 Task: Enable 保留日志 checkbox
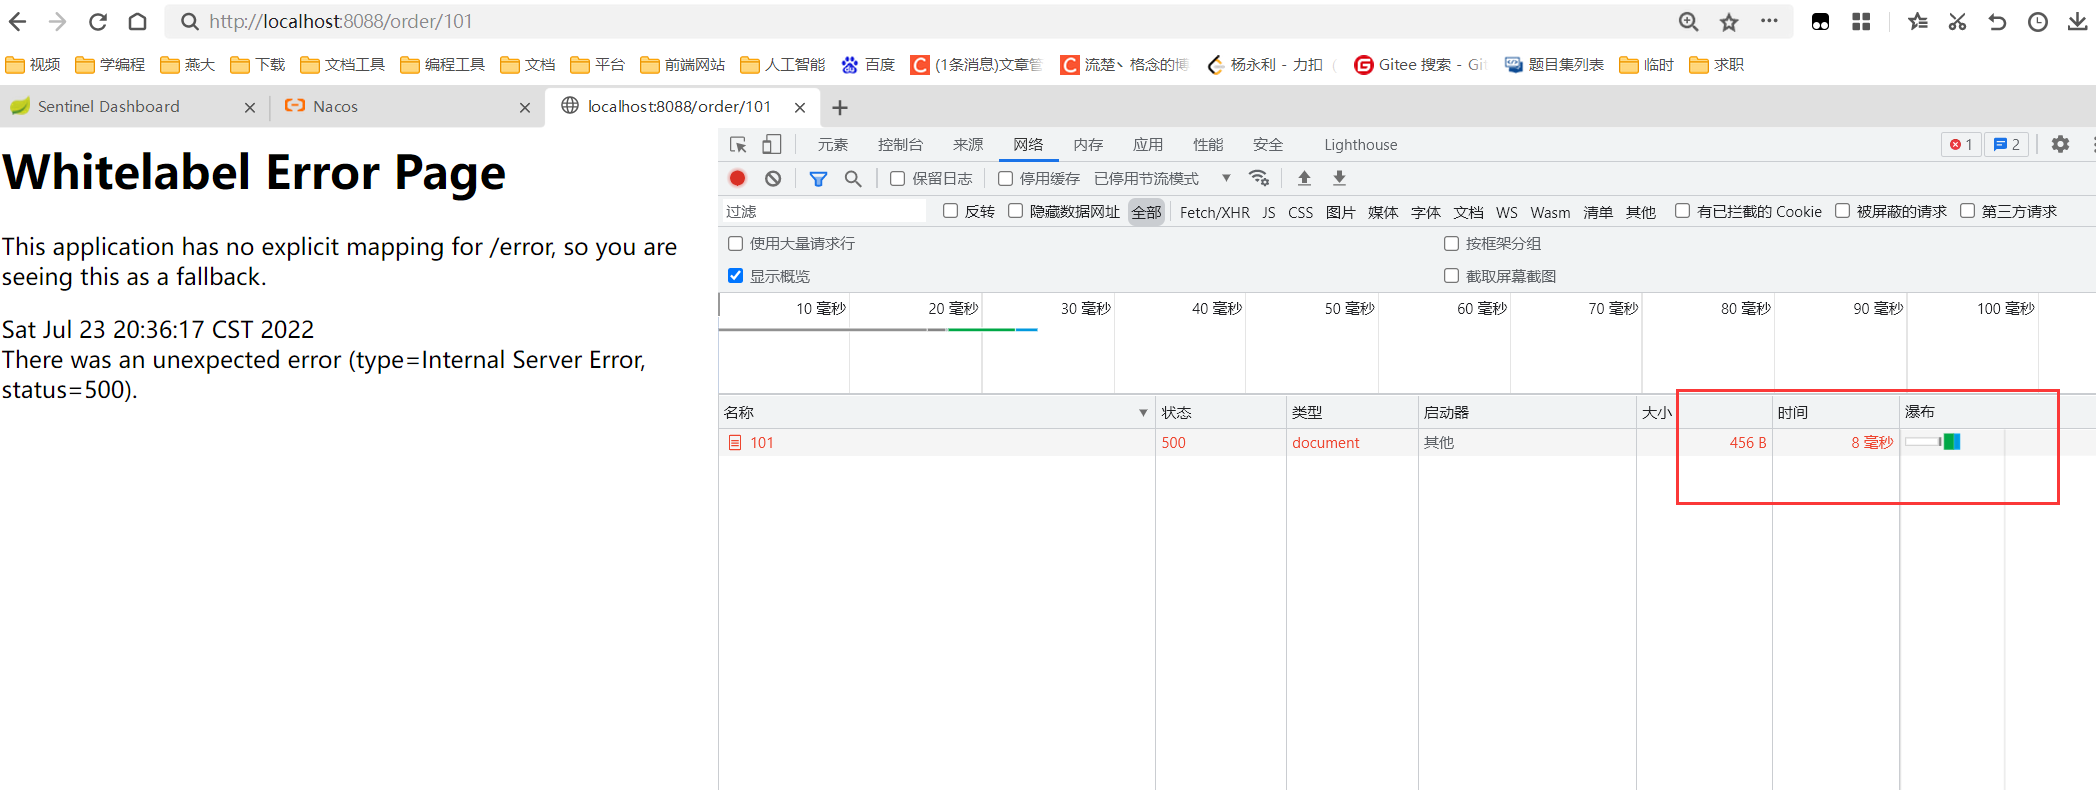(897, 178)
